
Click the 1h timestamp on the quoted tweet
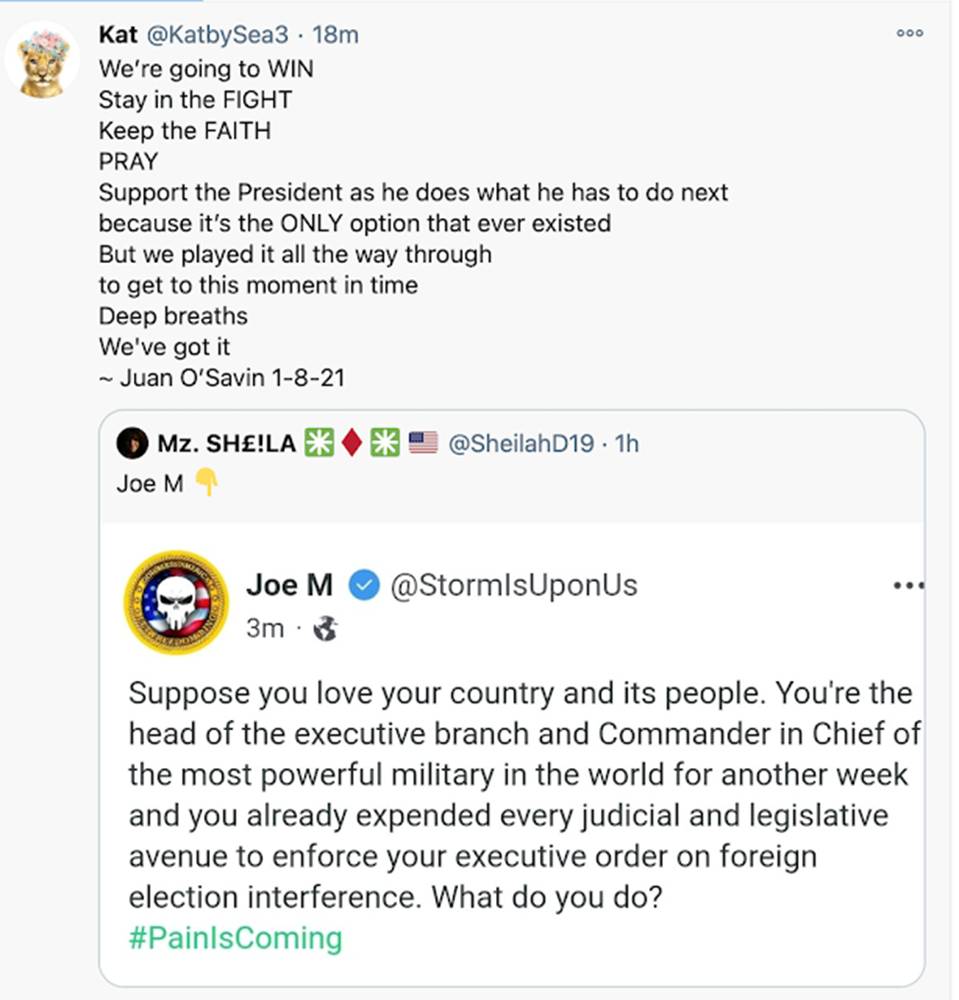627,443
